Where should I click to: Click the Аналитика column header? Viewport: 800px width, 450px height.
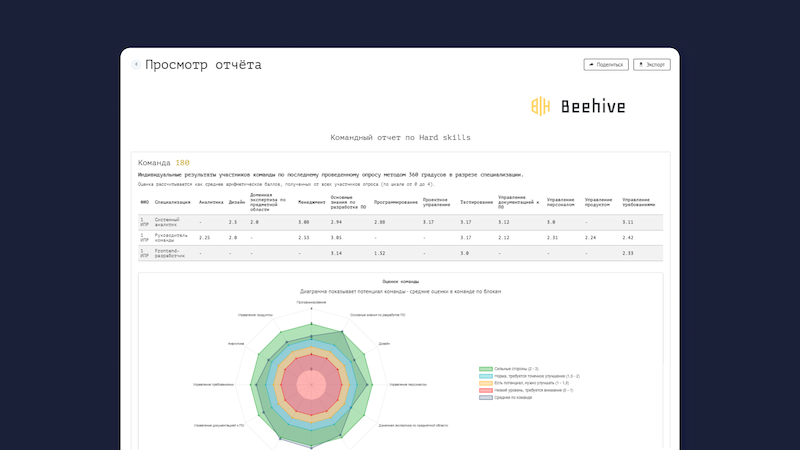click(211, 203)
